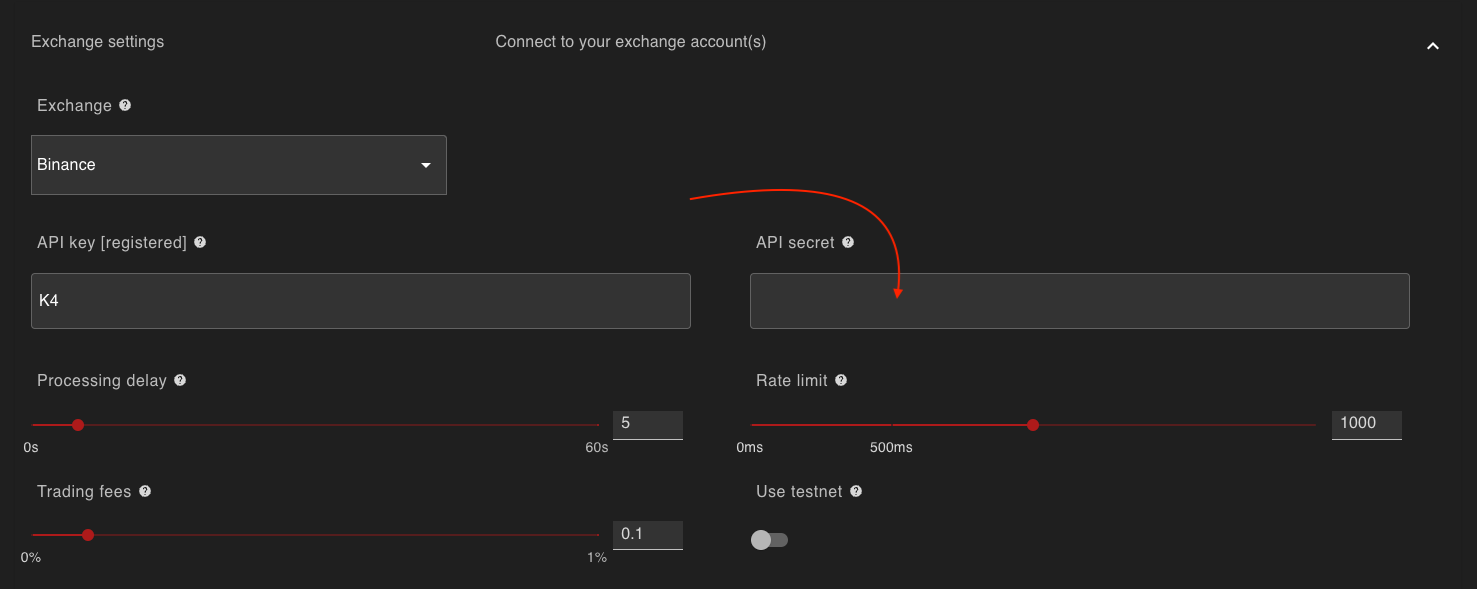Open the Binance exchange dropdown
The height and width of the screenshot is (589, 1477).
pyautogui.click(x=238, y=165)
